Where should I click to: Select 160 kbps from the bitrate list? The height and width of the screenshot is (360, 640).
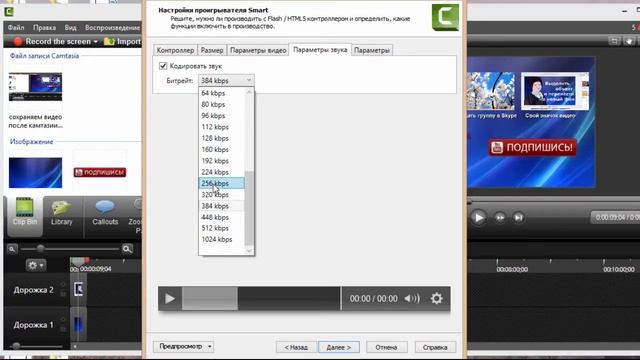(221, 149)
